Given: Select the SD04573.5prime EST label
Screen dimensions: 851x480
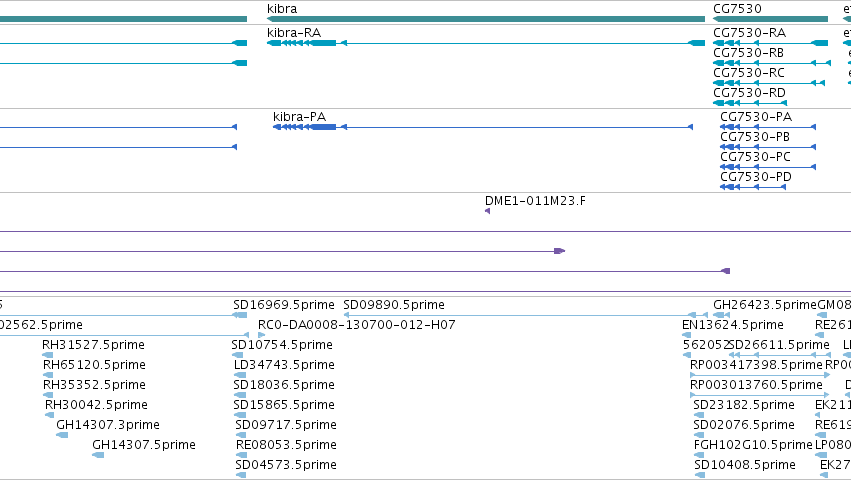Looking at the screenshot, I should [285, 465].
